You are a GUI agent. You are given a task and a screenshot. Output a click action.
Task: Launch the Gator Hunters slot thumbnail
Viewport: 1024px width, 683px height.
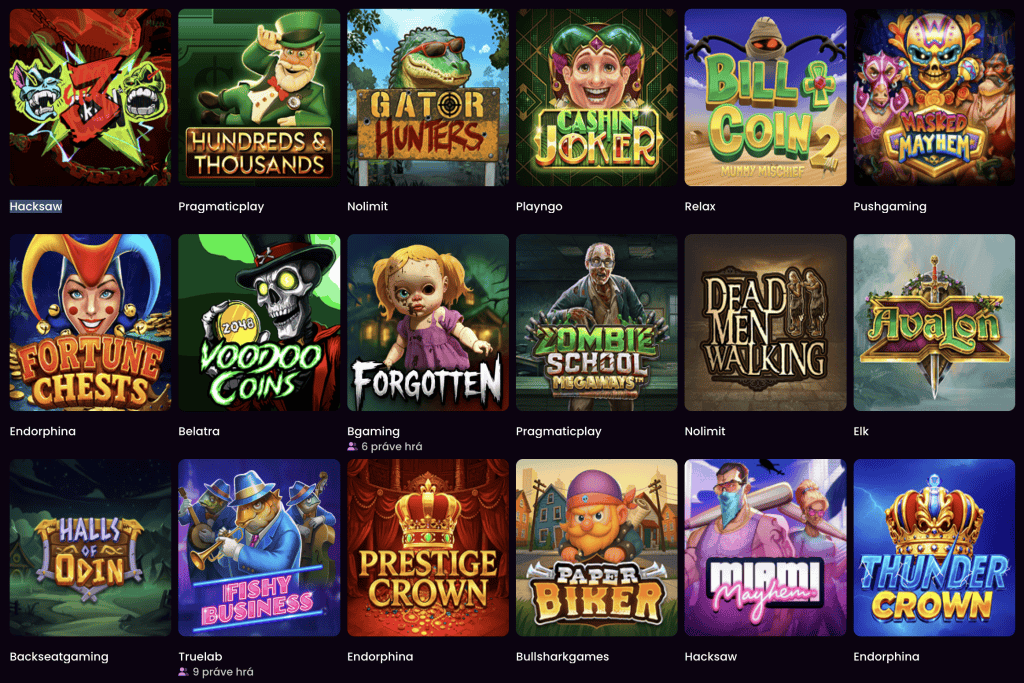(x=428, y=97)
